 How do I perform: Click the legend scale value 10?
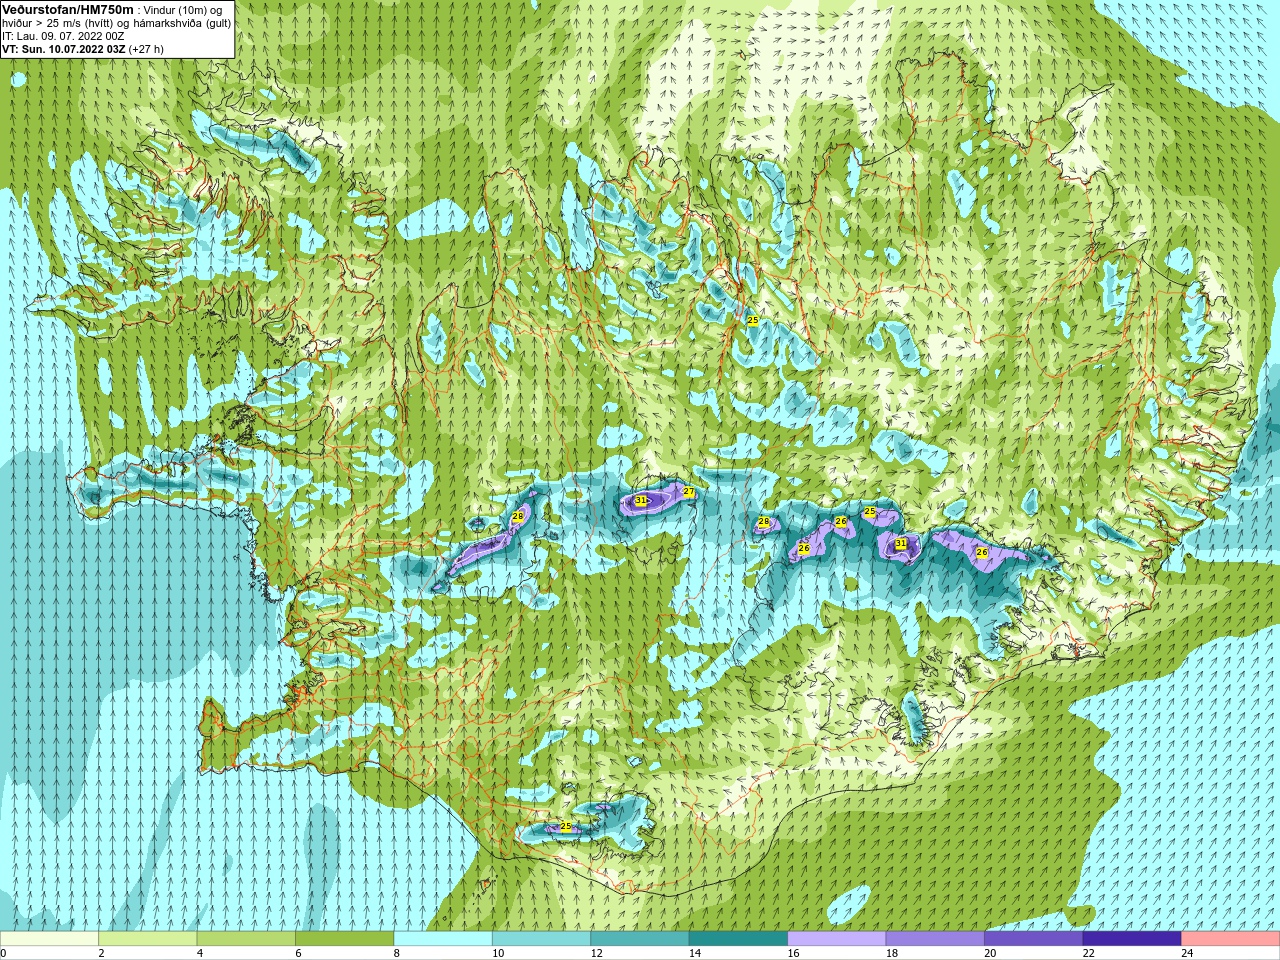pos(498,953)
